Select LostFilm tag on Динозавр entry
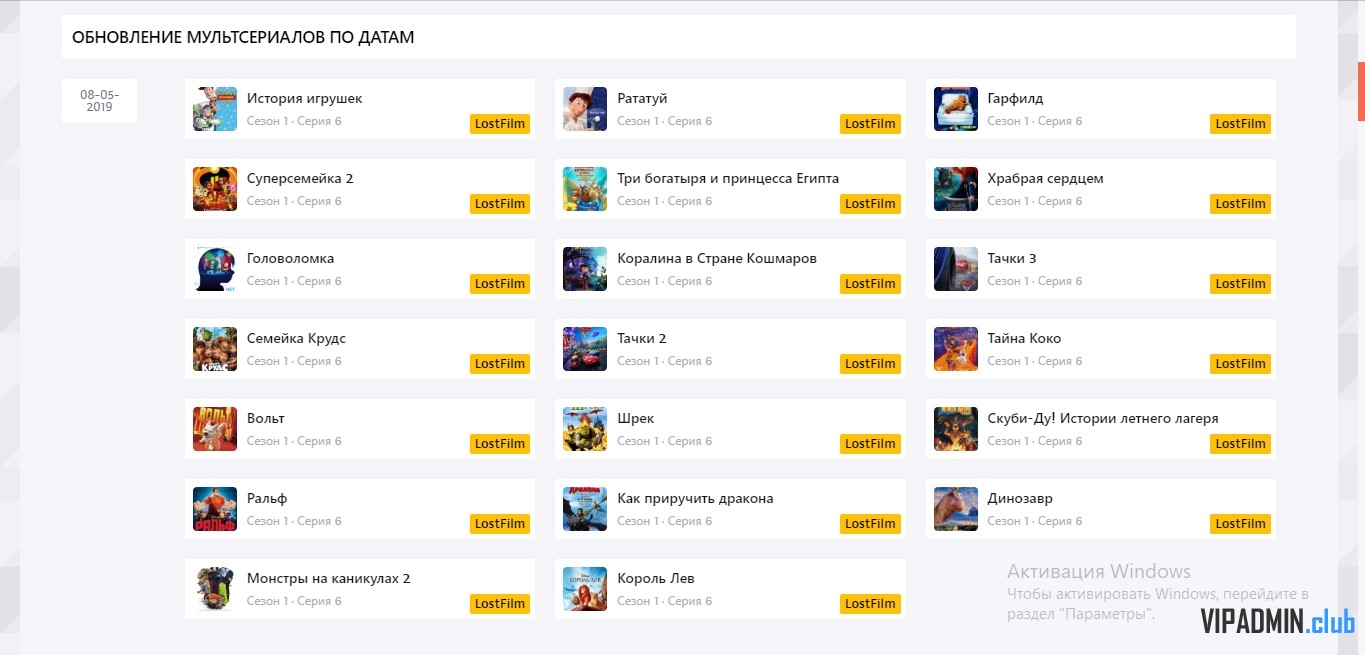The width and height of the screenshot is (1365, 655). [x=1240, y=524]
